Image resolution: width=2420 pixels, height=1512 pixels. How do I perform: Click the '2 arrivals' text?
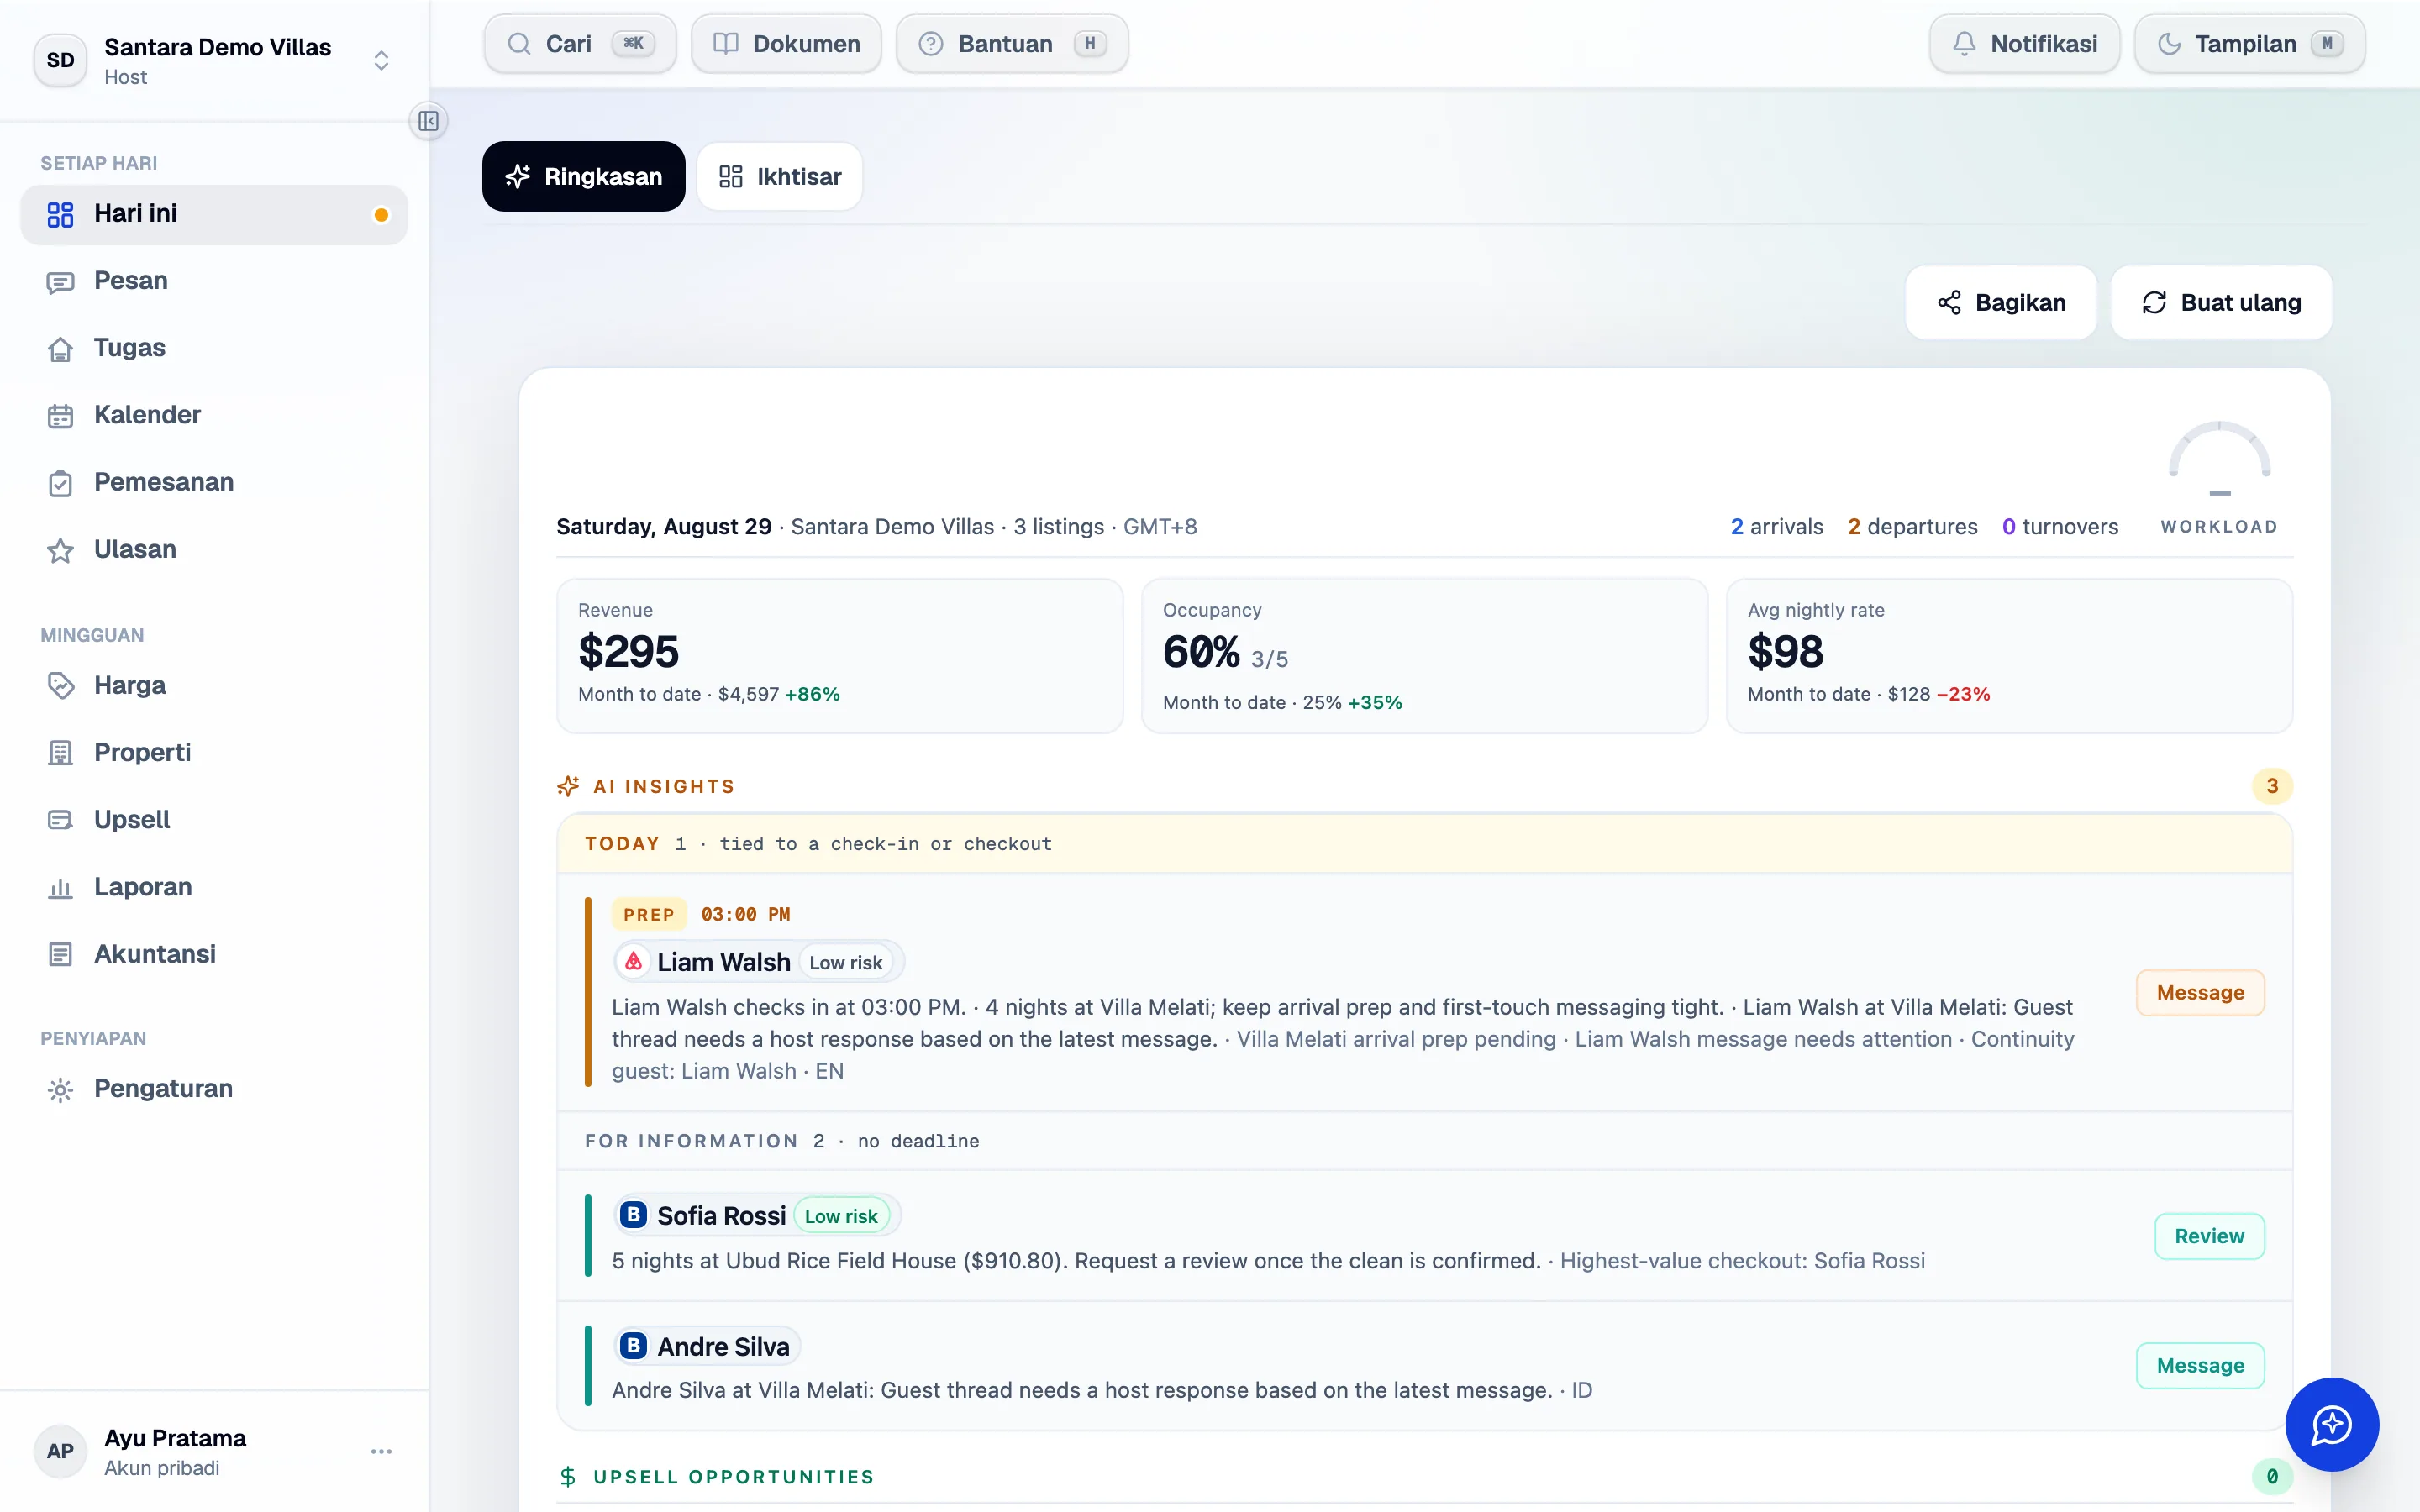pyautogui.click(x=1777, y=527)
